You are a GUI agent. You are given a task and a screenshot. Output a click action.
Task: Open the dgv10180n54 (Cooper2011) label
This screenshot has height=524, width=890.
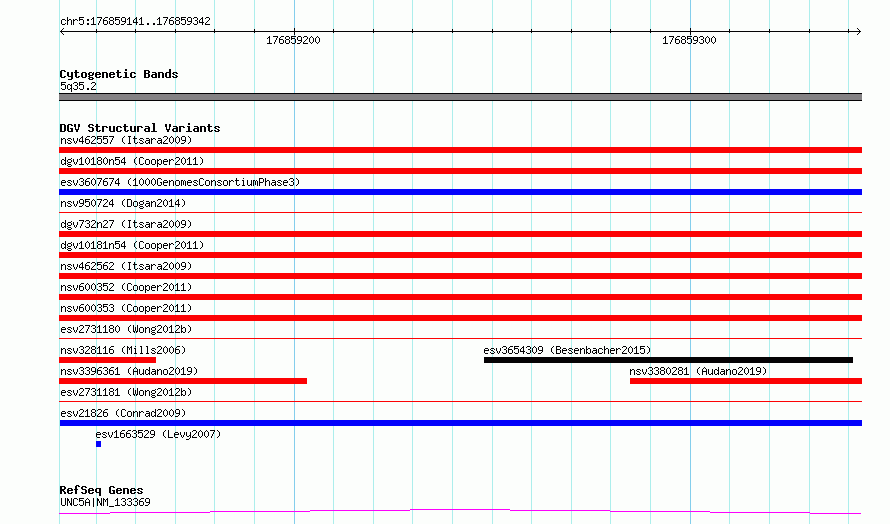click(132, 161)
